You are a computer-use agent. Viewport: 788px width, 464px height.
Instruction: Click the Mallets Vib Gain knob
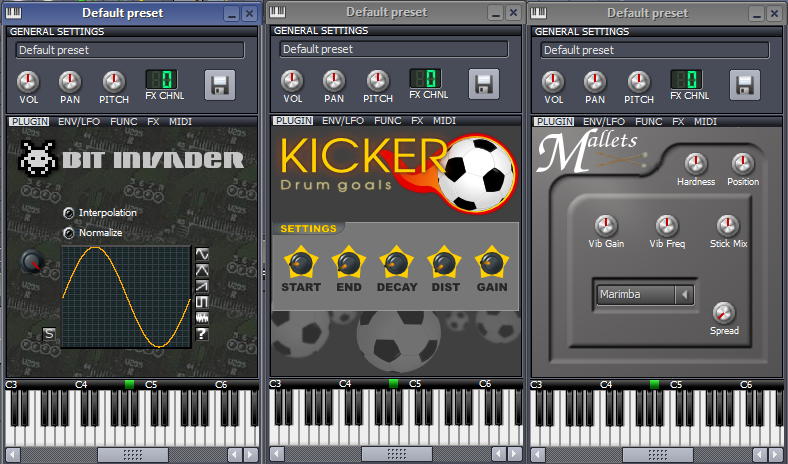[x=606, y=226]
